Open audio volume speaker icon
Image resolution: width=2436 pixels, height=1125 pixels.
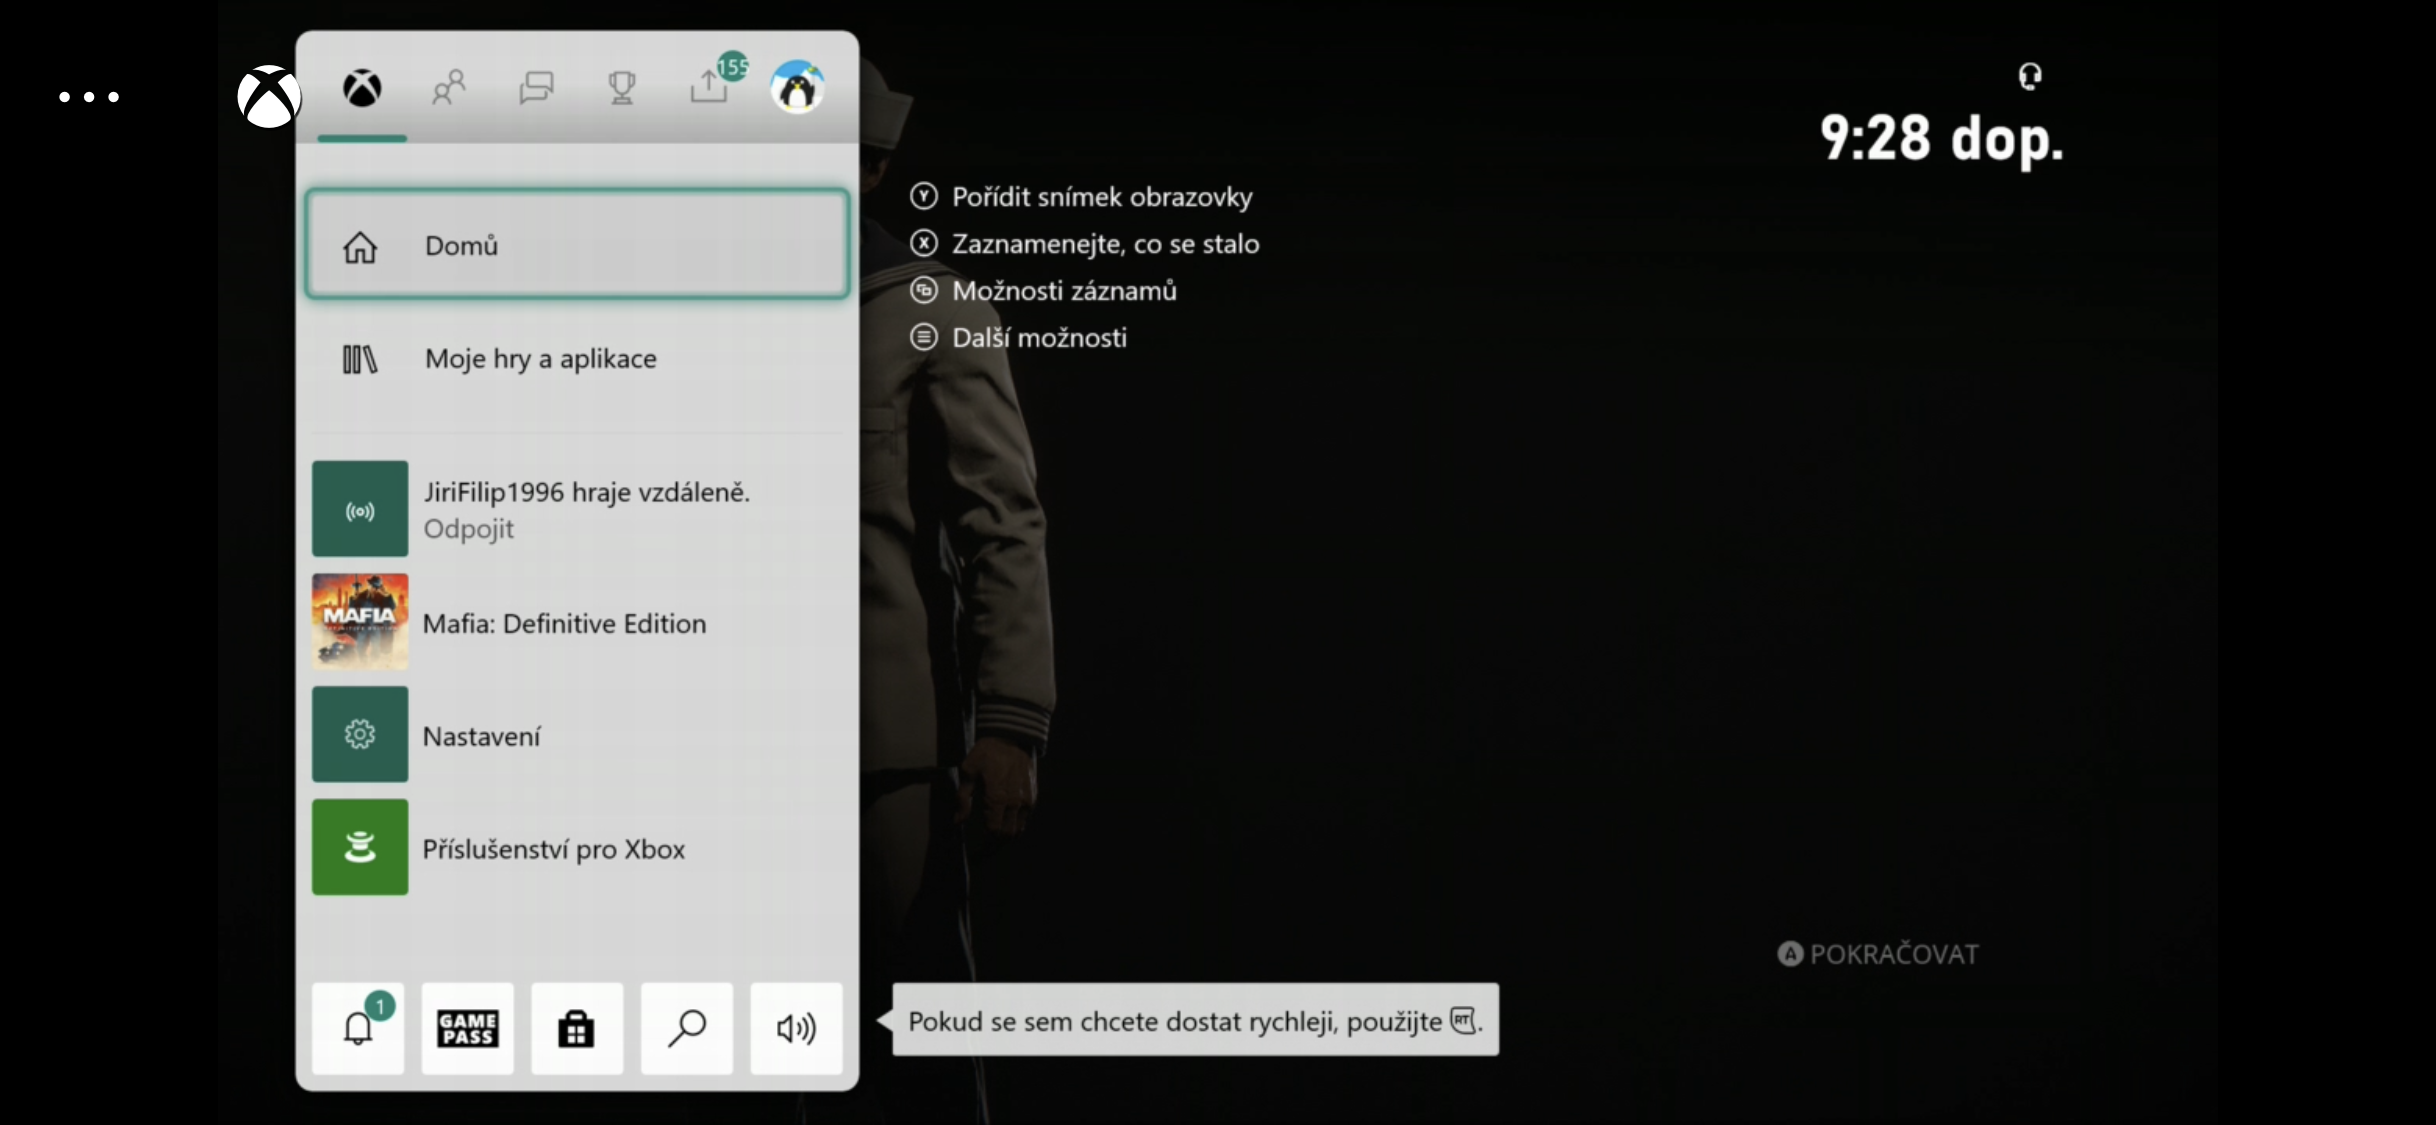(x=796, y=1028)
